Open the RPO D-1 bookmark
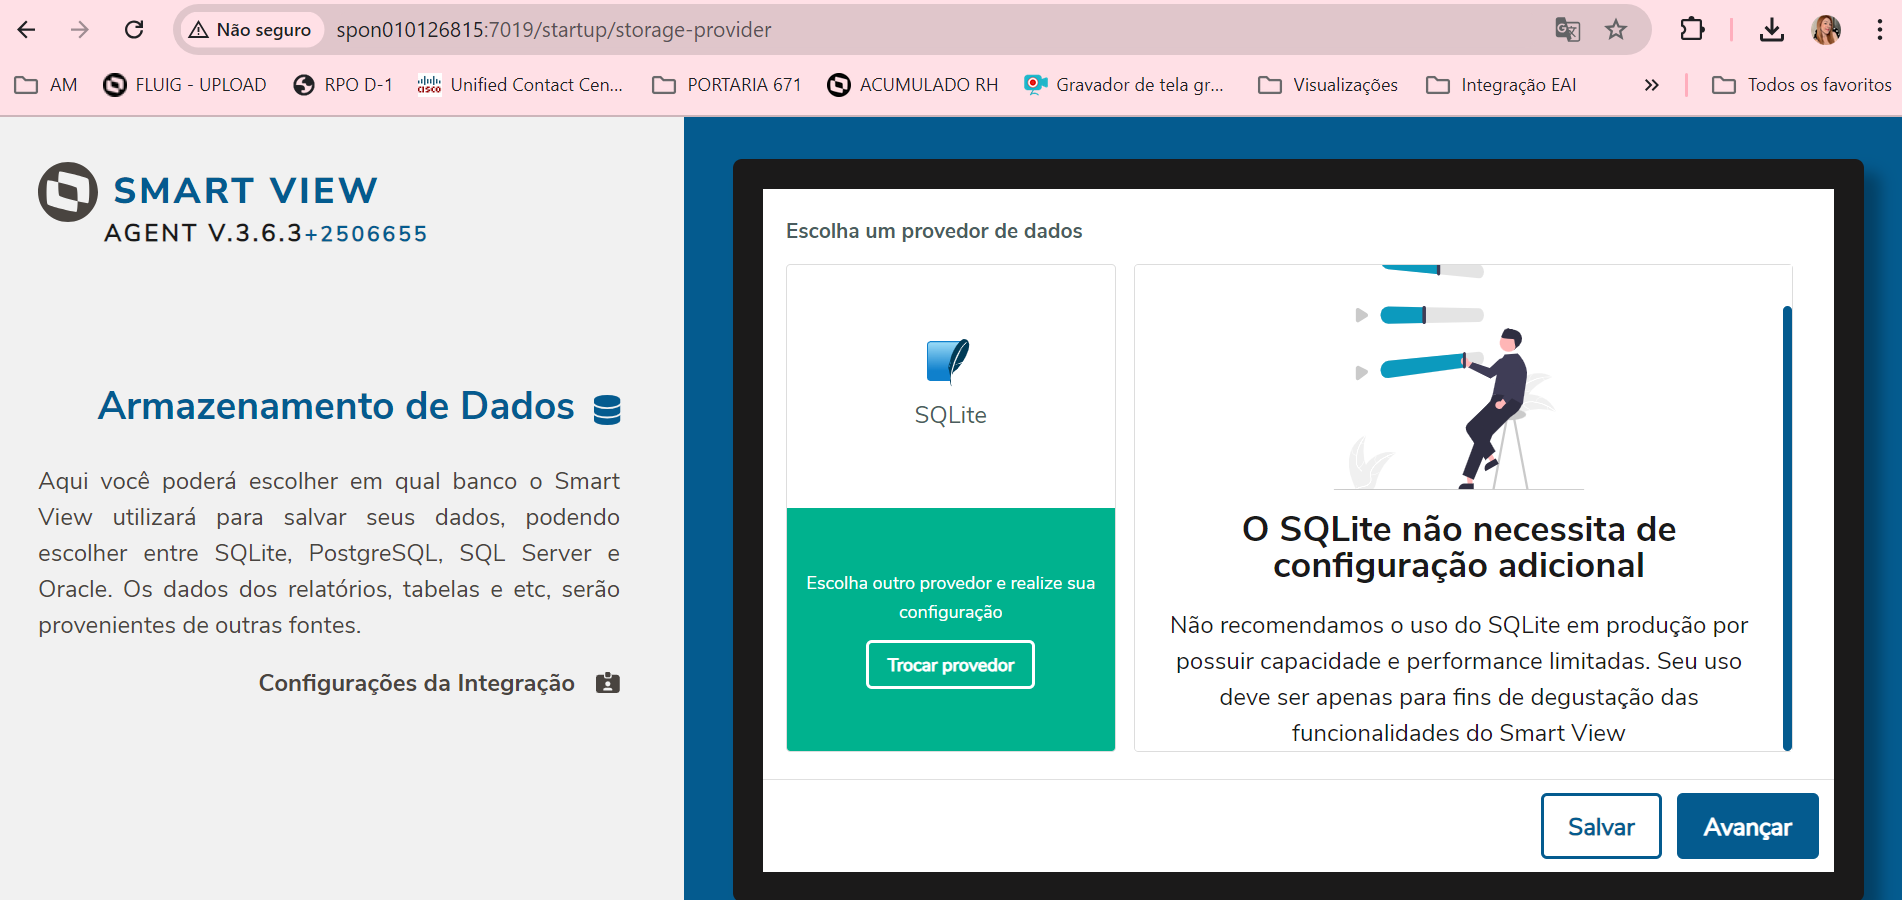Image resolution: width=1902 pixels, height=900 pixels. point(343,85)
